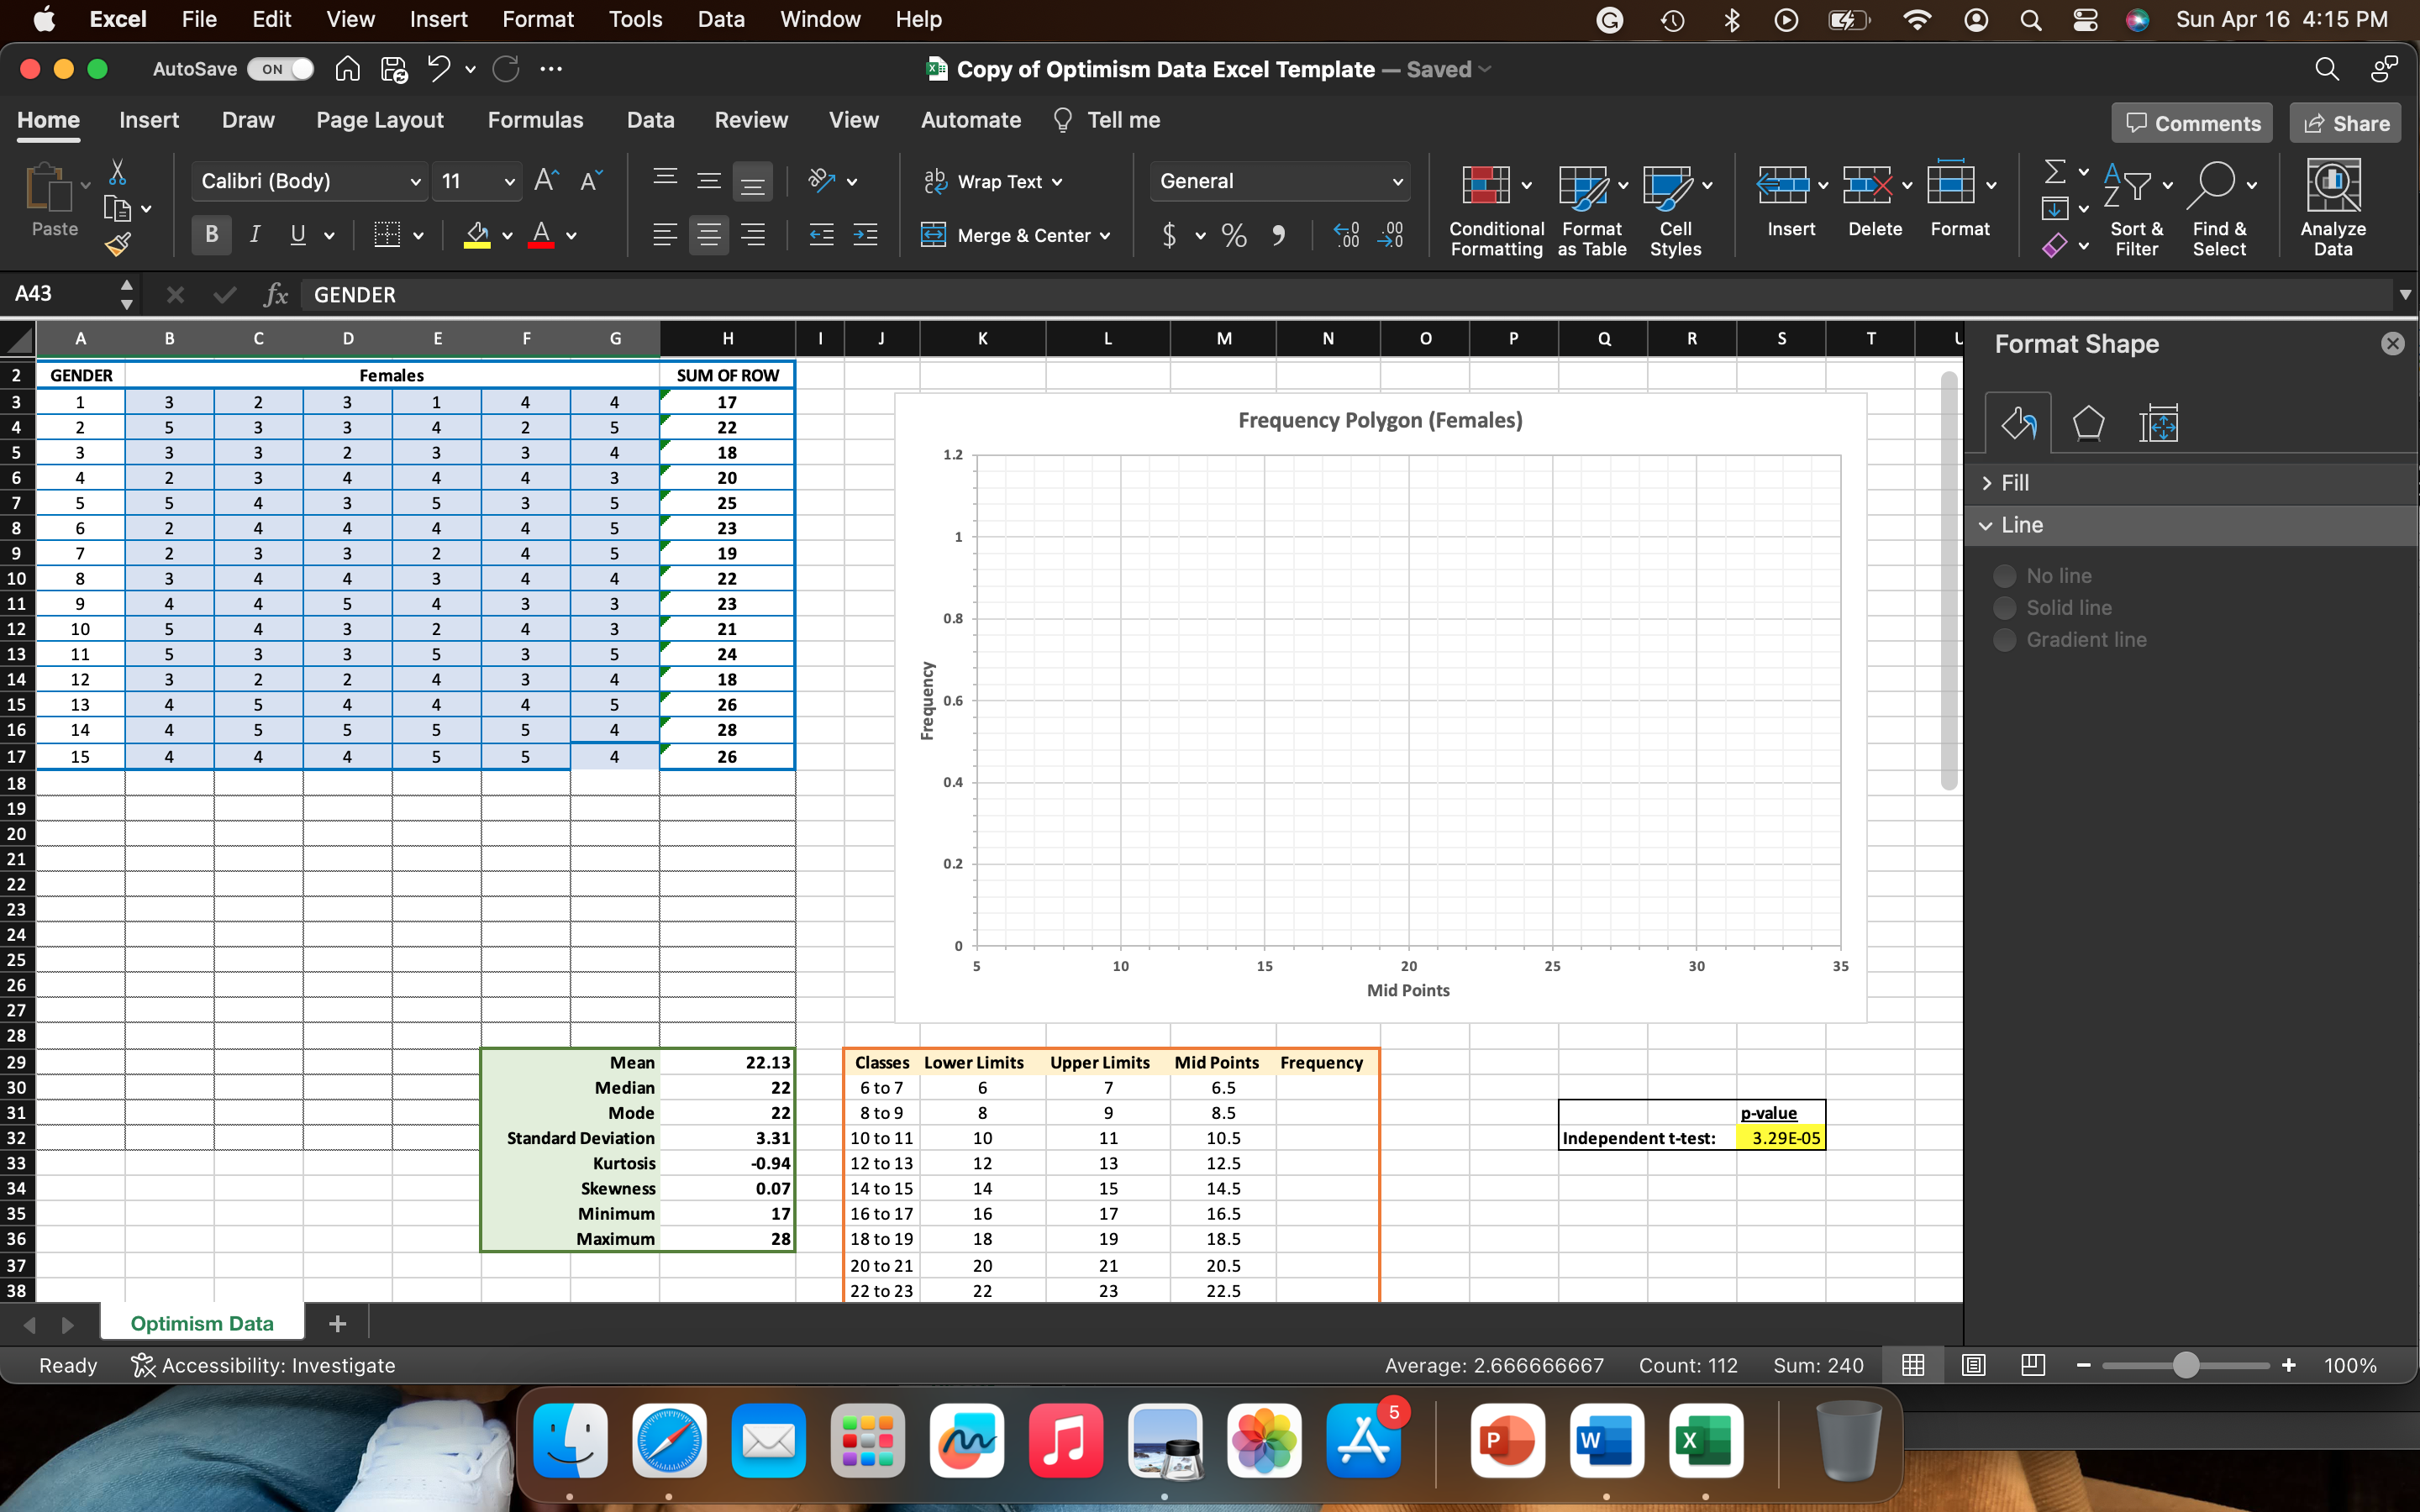The width and height of the screenshot is (2420, 1512).
Task: Choose the Gradient line radio option
Action: point(2004,640)
